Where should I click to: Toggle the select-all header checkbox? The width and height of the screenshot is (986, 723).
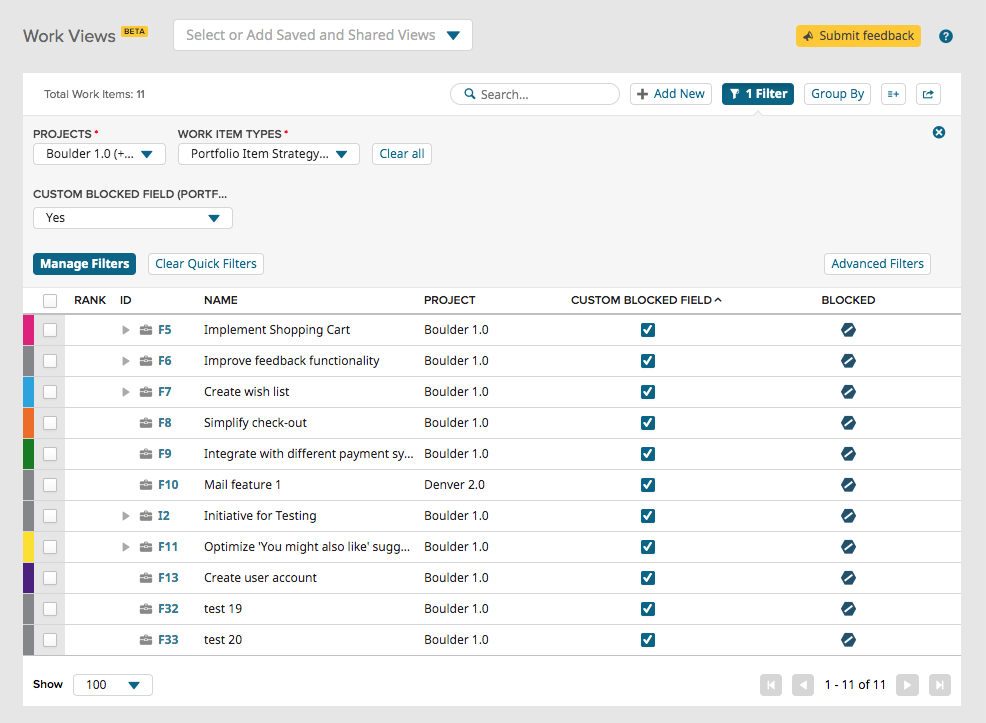[50, 301]
